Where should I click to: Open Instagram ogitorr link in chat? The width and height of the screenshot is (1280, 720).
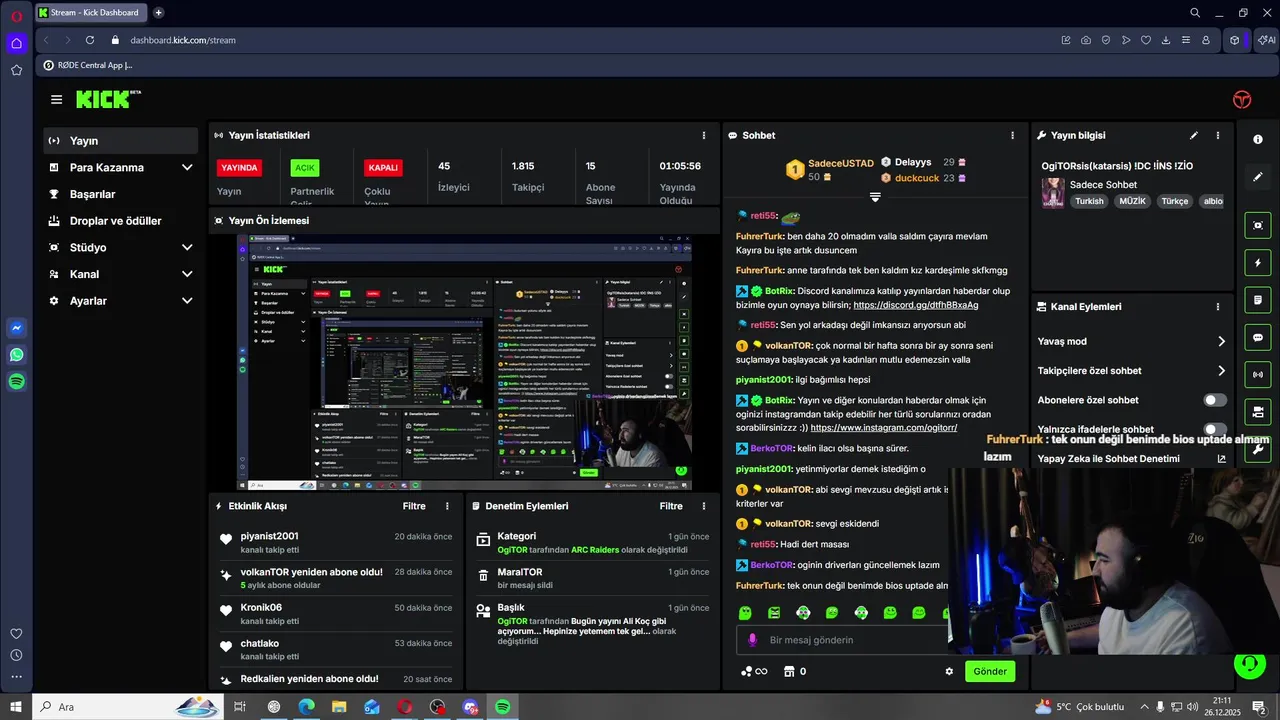click(x=883, y=428)
